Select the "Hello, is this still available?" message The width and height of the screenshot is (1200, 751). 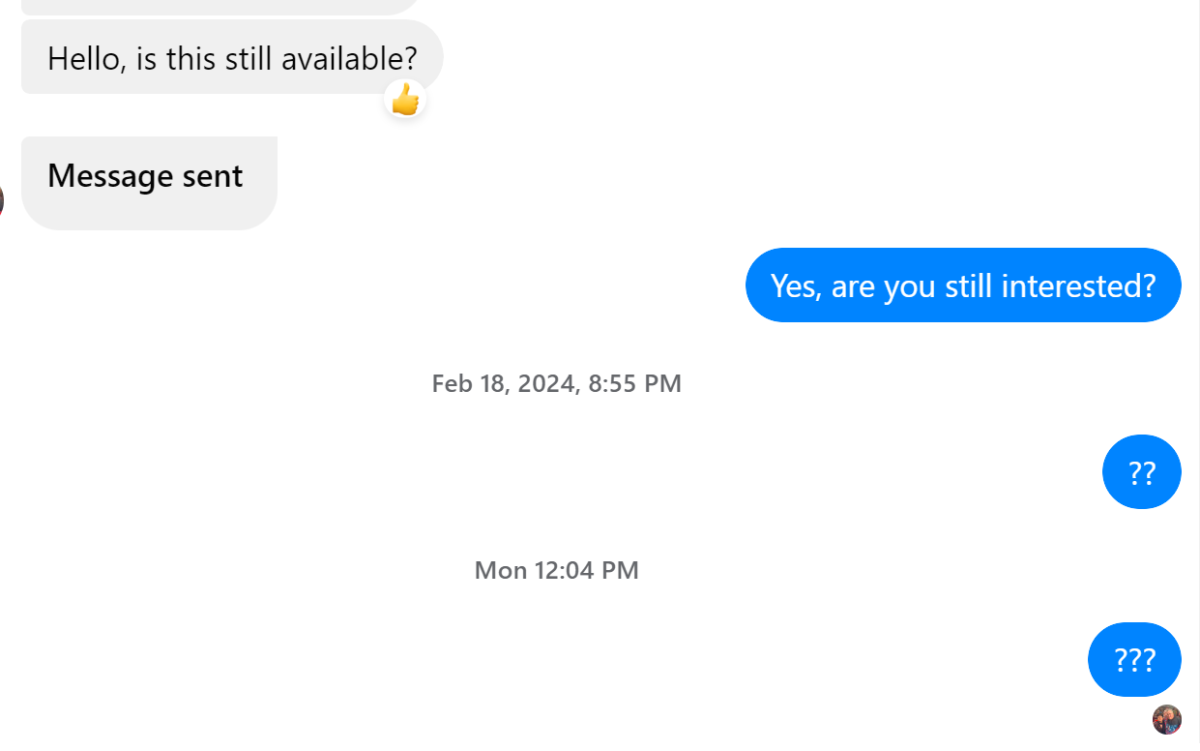coord(232,58)
